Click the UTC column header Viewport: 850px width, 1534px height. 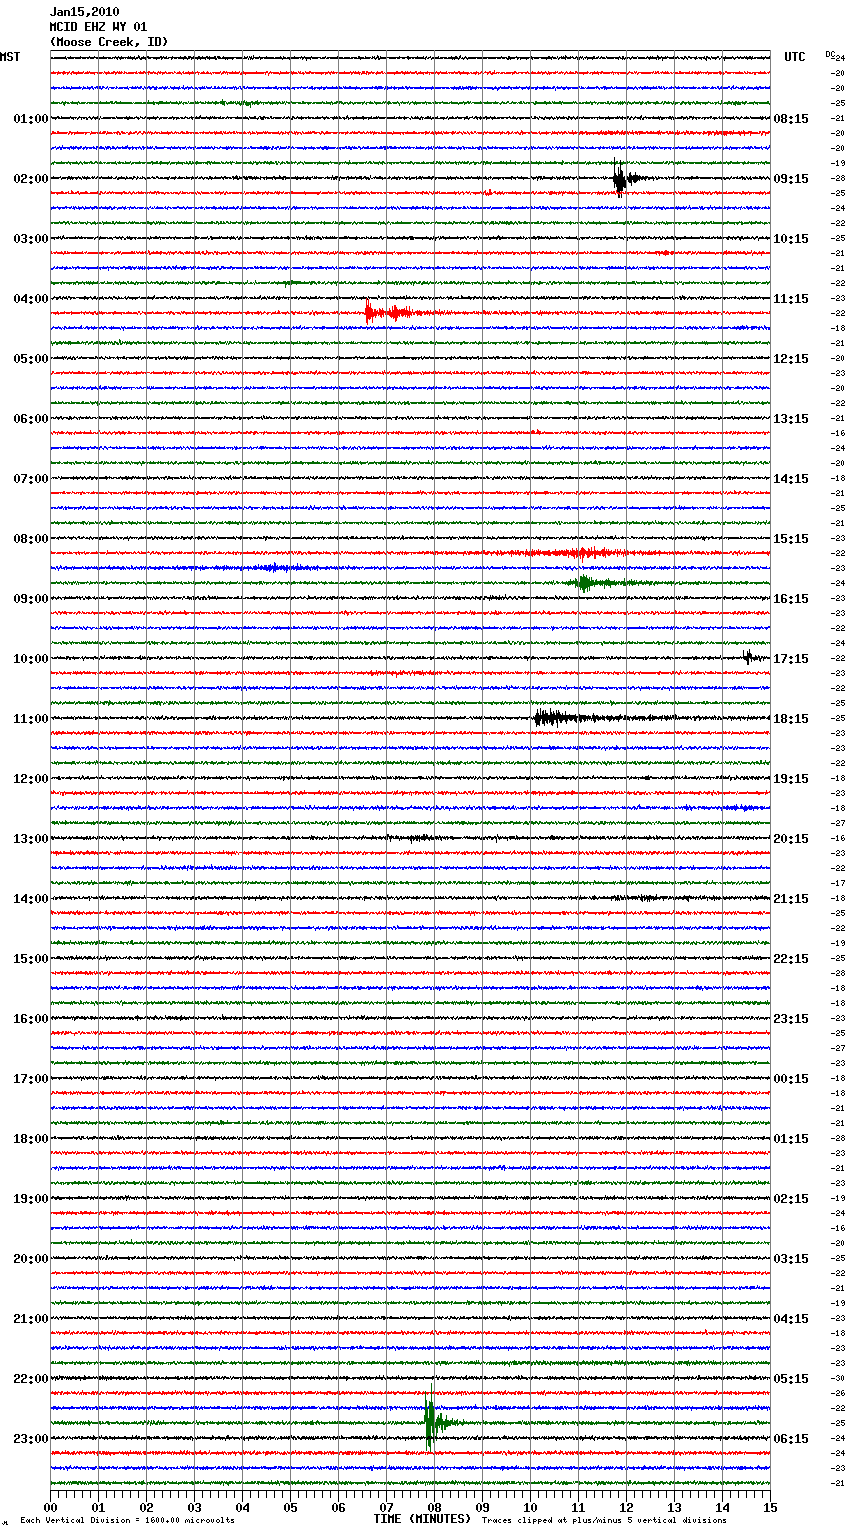[x=794, y=57]
